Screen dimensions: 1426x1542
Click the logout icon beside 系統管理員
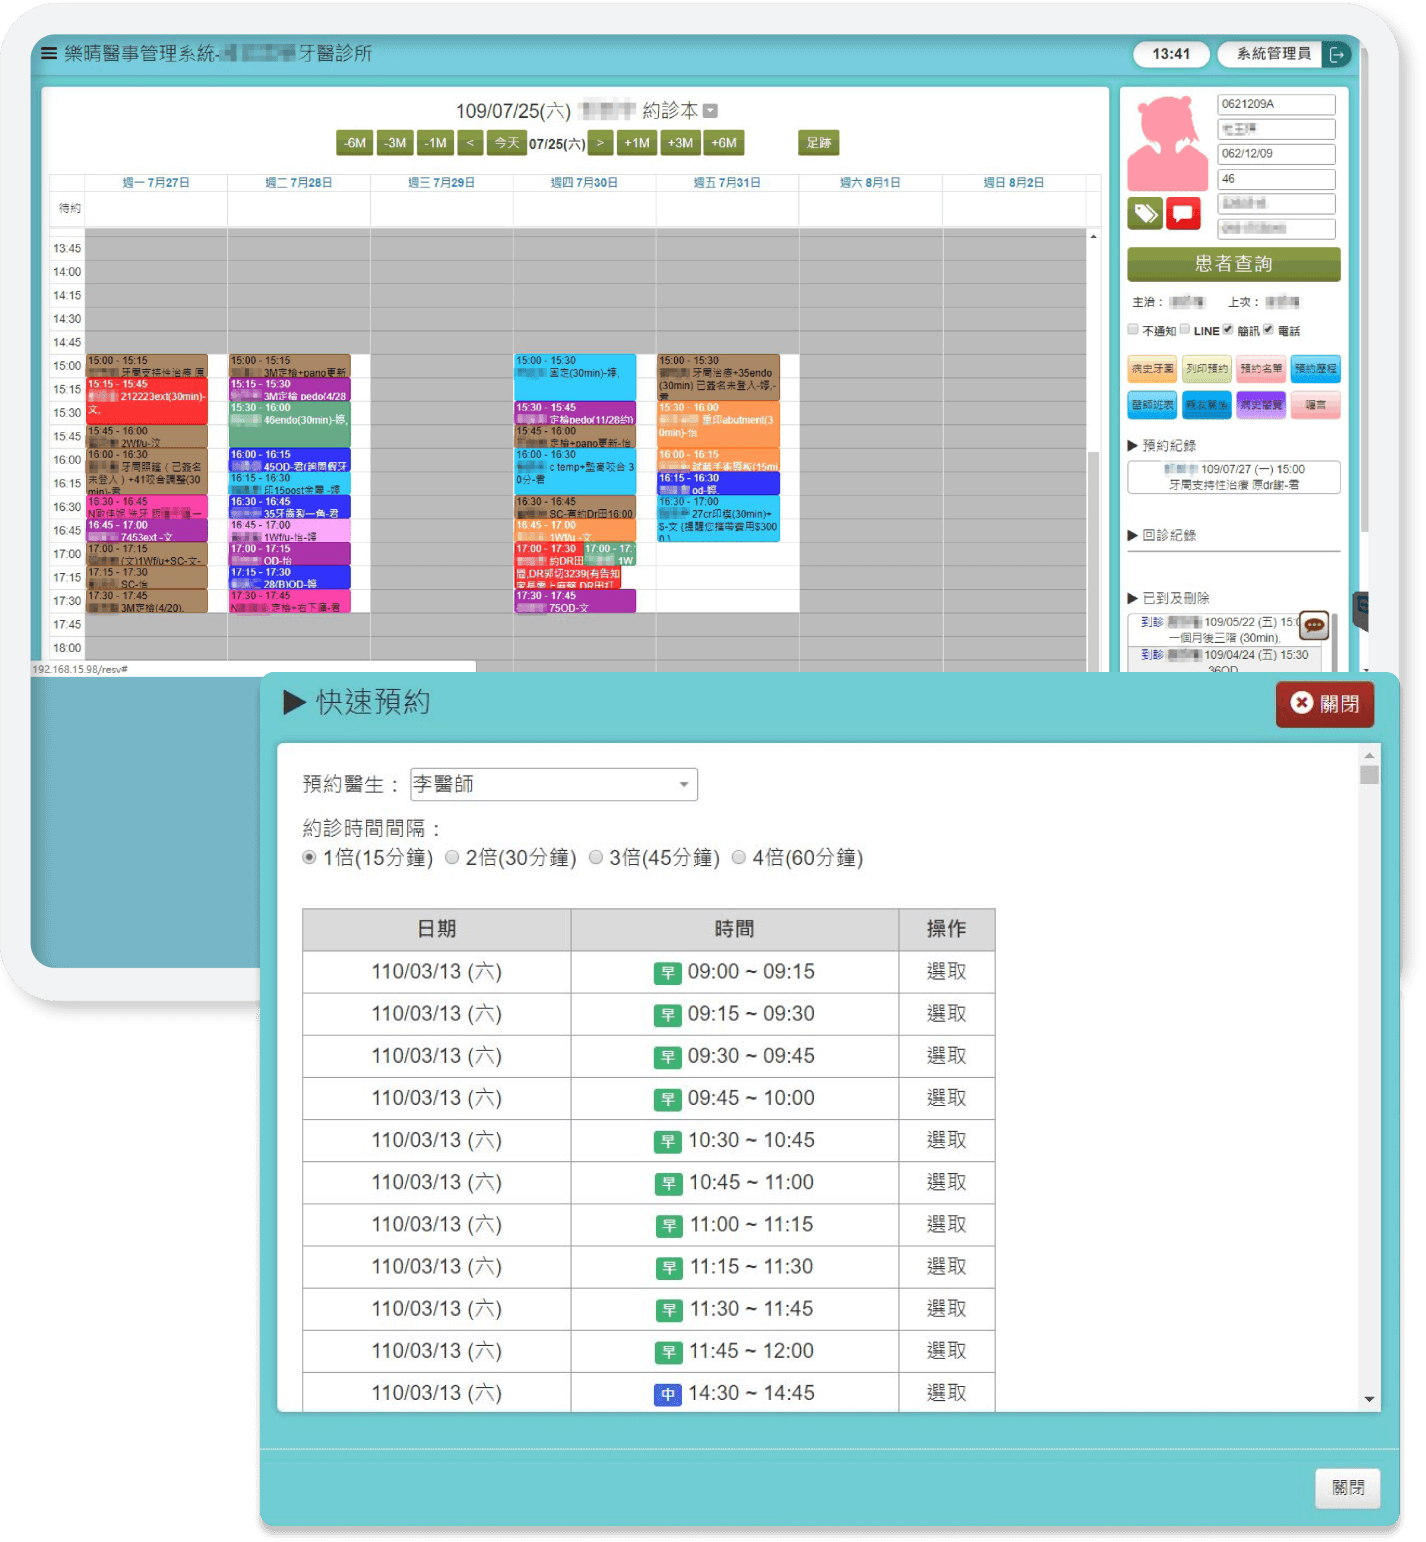1336,54
